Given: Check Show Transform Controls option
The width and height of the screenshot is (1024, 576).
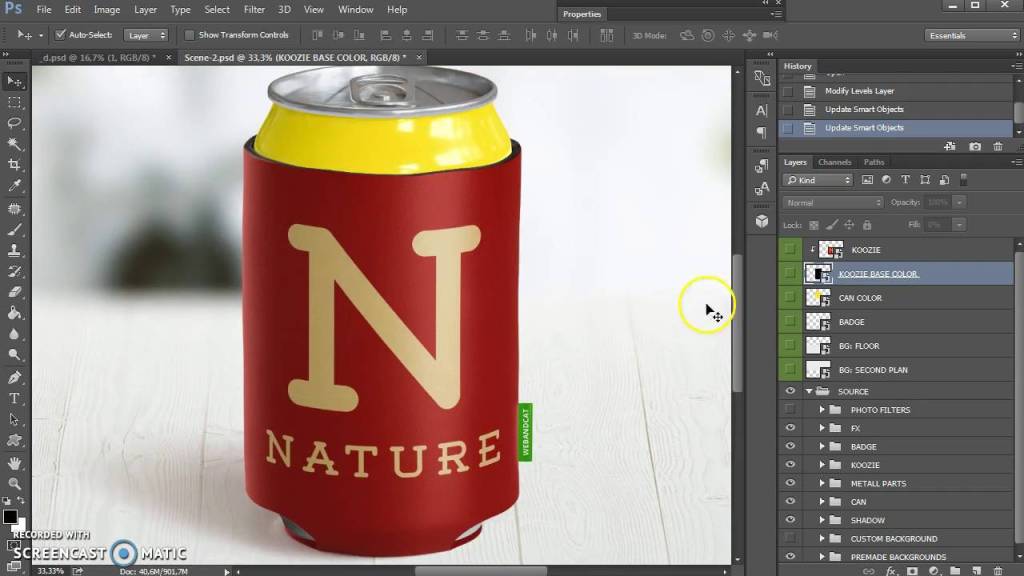Looking at the screenshot, I should pos(189,35).
